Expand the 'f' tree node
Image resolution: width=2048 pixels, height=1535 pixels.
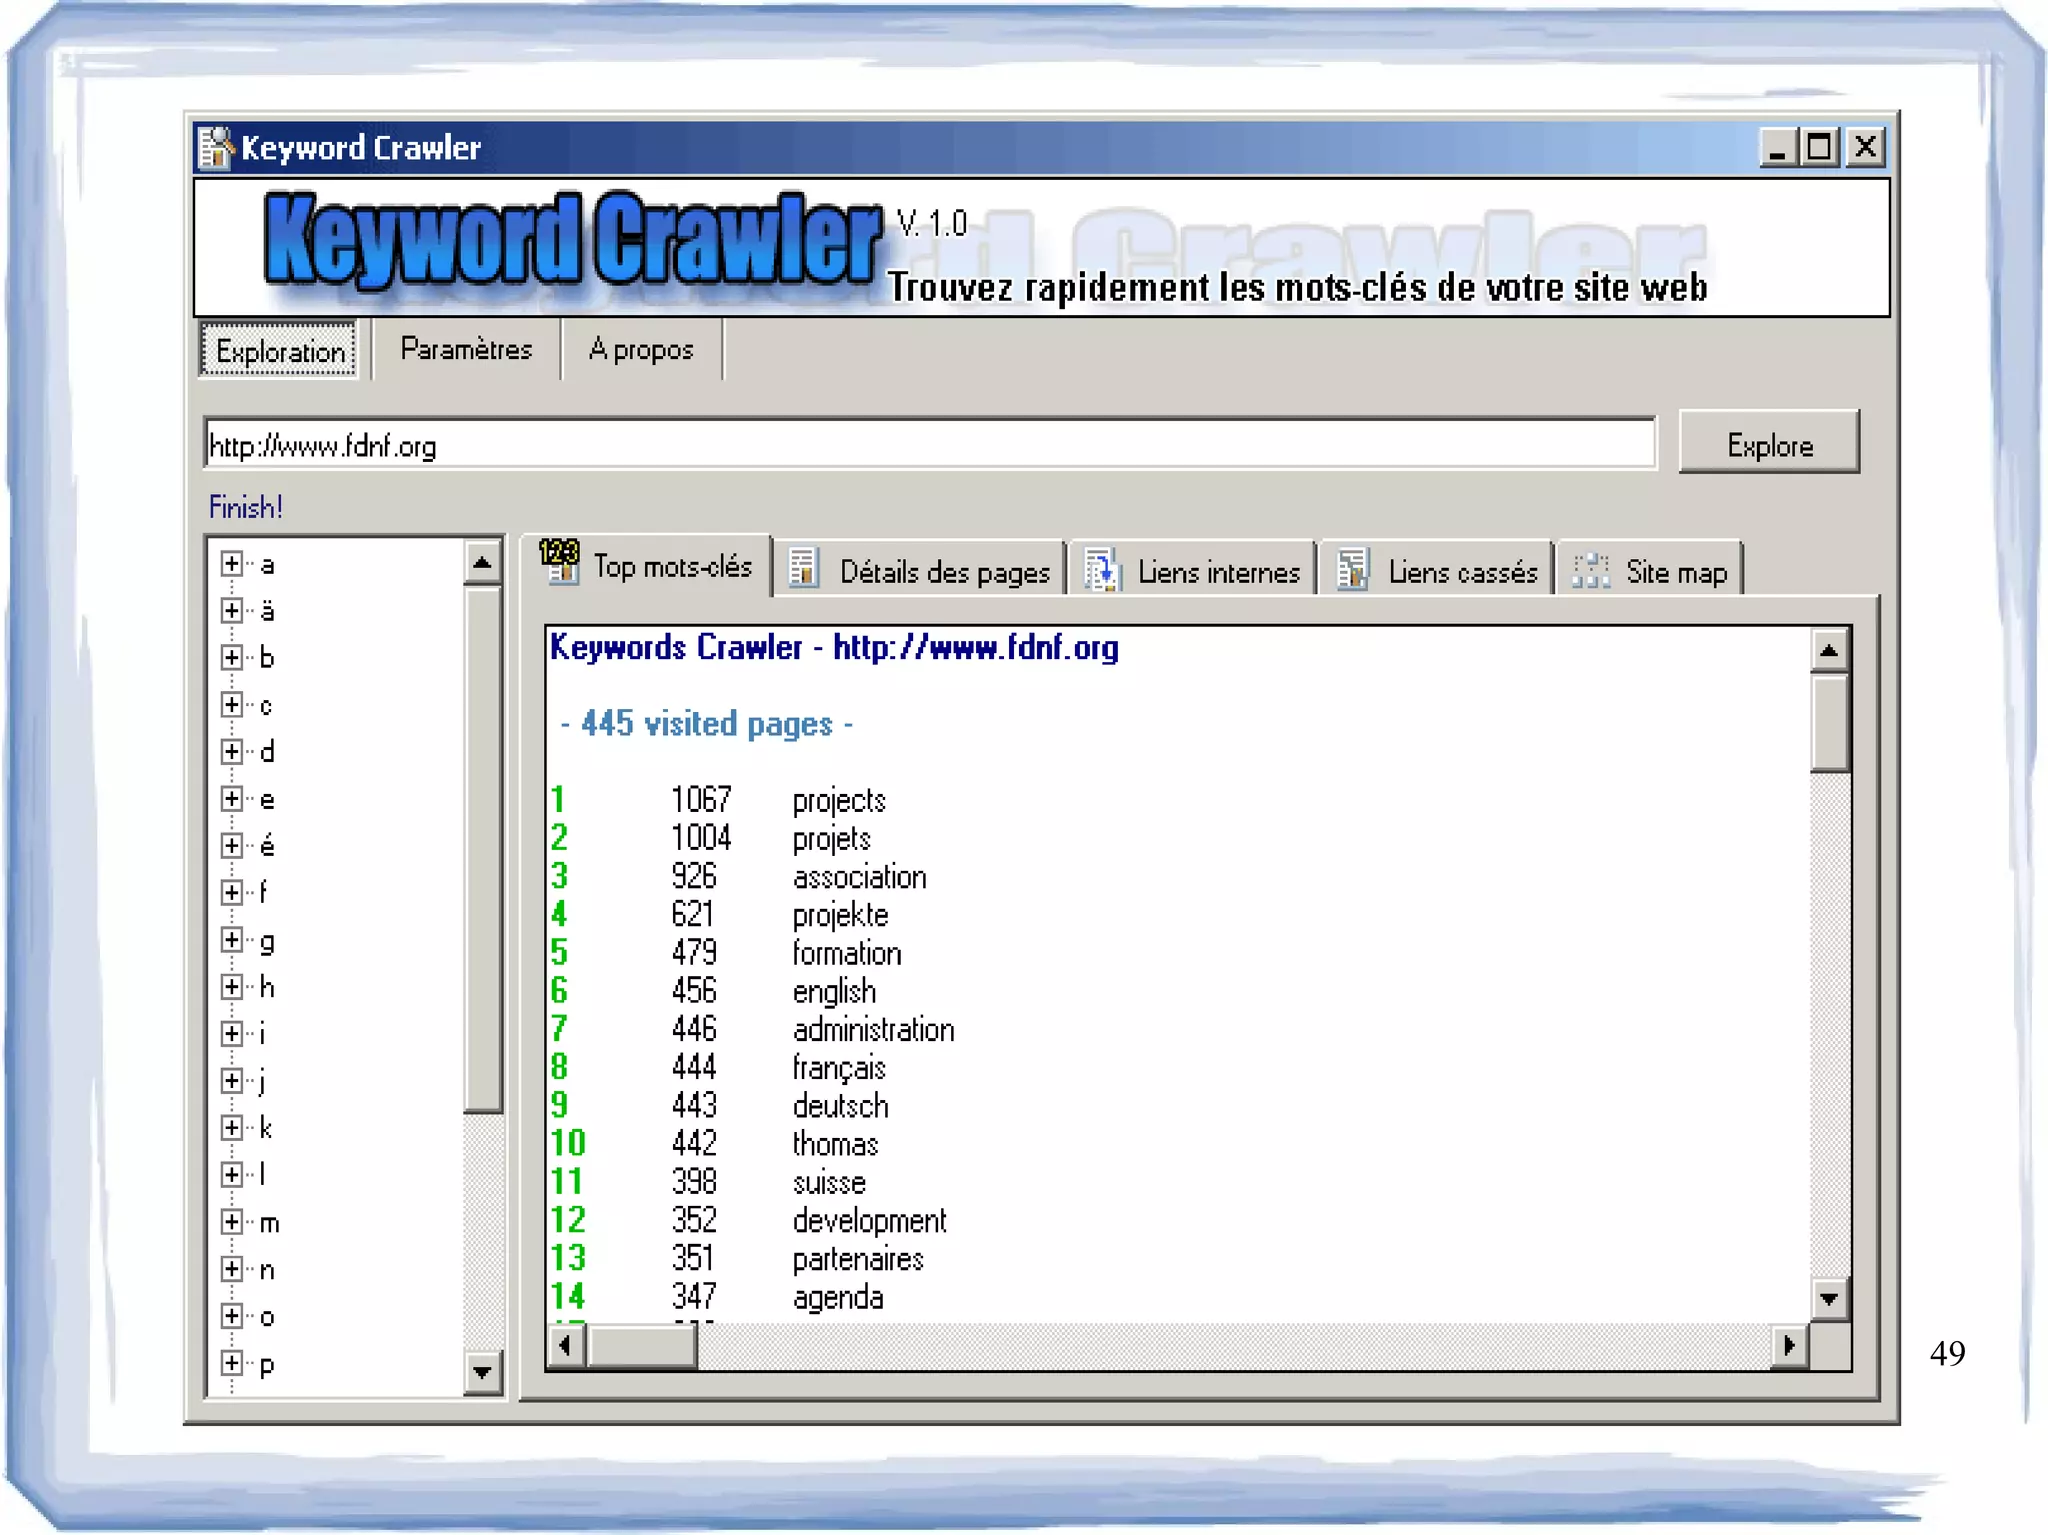(231, 892)
